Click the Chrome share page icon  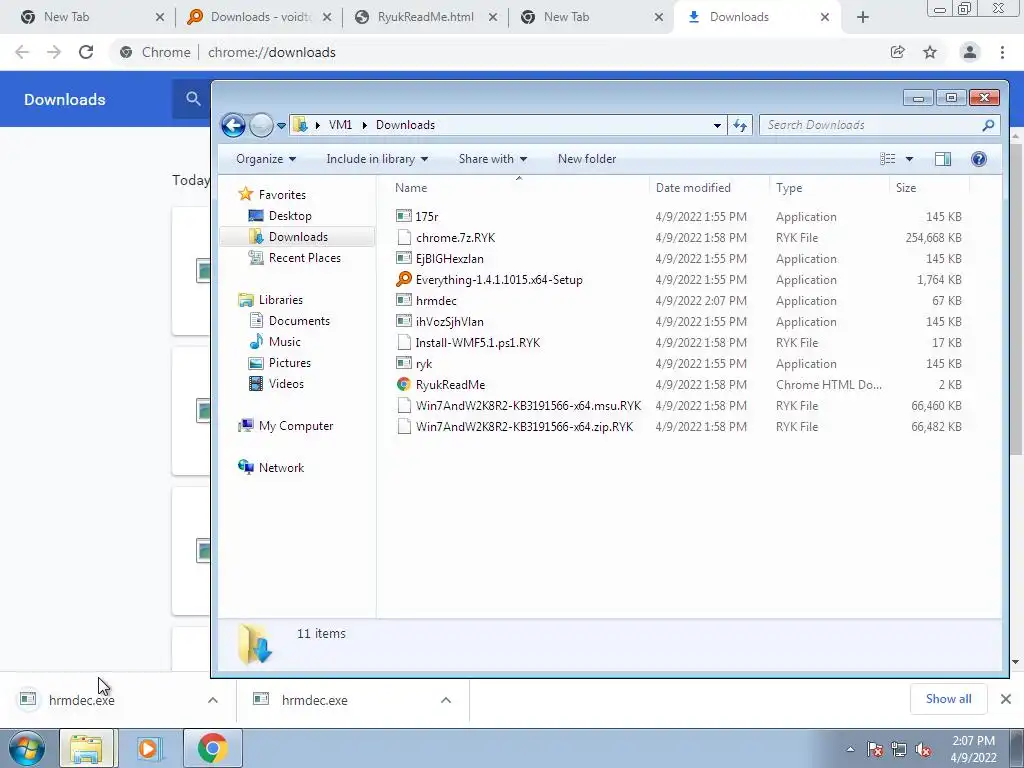pos(897,52)
